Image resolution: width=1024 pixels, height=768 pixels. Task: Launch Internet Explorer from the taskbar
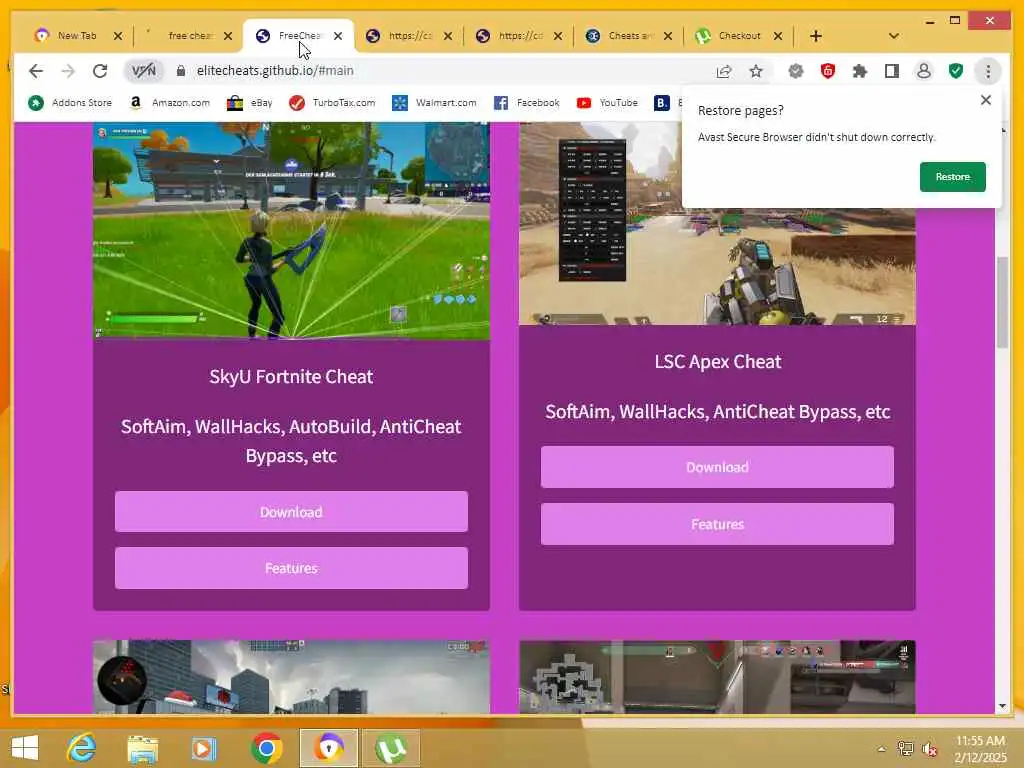coord(82,748)
